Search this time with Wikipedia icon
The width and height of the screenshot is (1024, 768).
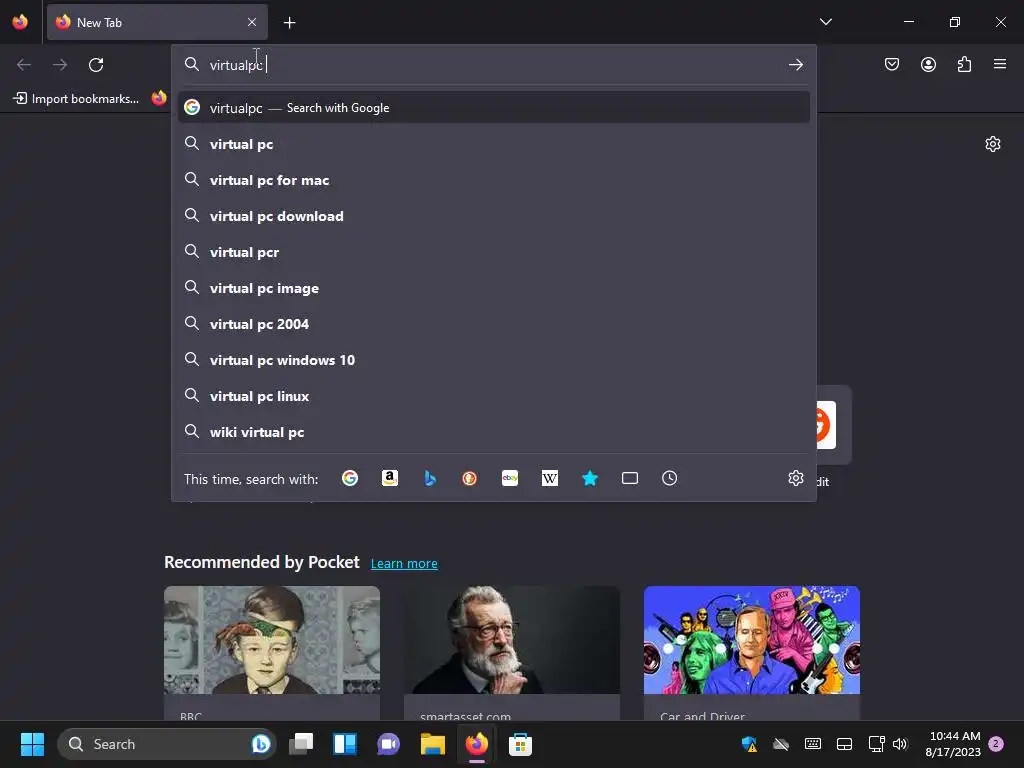[550, 478]
